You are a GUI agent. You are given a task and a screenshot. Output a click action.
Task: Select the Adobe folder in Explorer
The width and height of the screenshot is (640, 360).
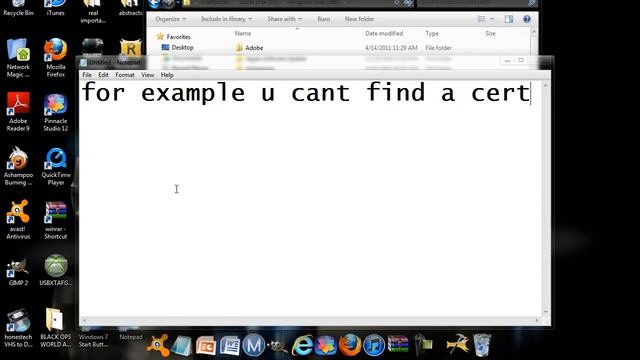[x=249, y=48]
